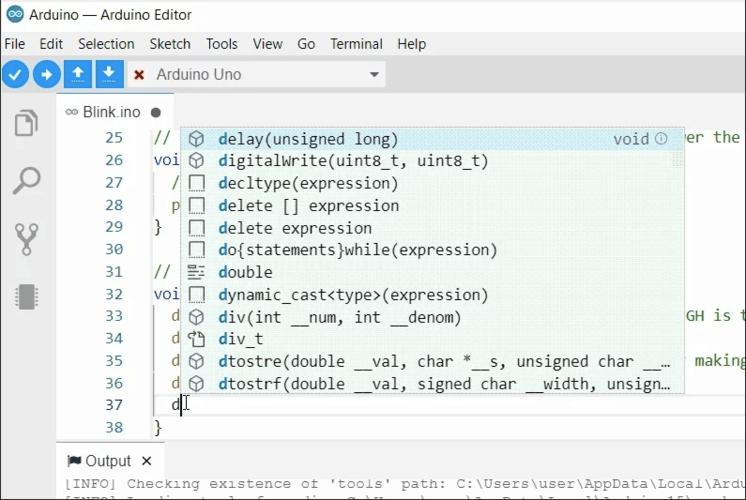Viewport: 746px width, 500px height.
Task: Open the Edit menu
Action: (x=51, y=44)
